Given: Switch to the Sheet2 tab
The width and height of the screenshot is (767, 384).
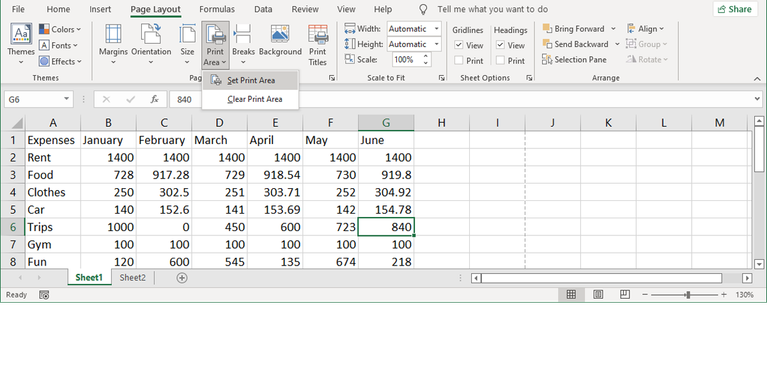Looking at the screenshot, I should [x=133, y=278].
